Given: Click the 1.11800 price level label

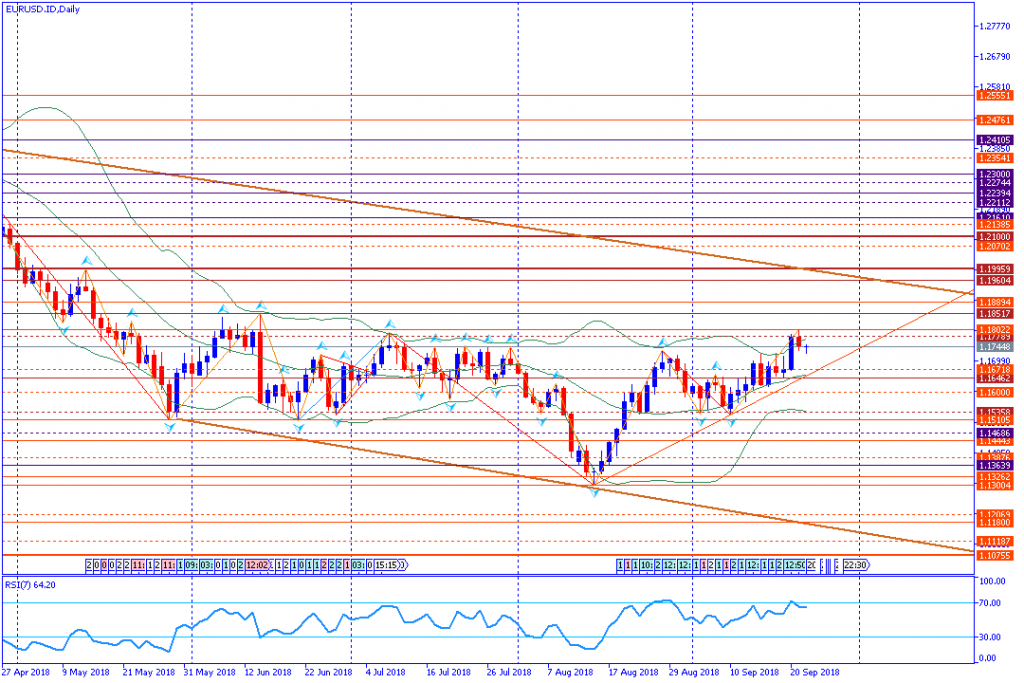Looking at the screenshot, I should (x=995, y=522).
